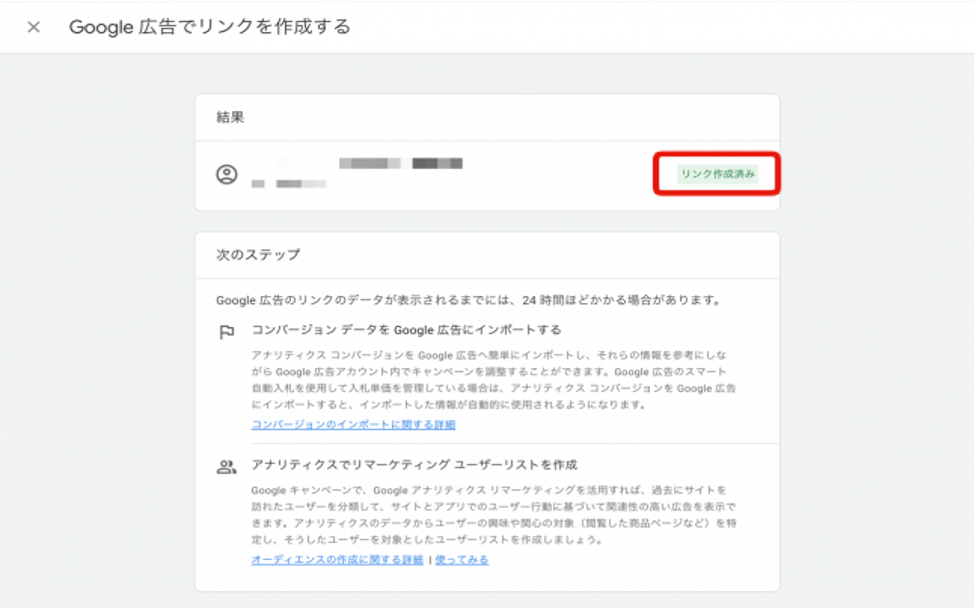This screenshot has height=608, width=974.
Task: Click the flag icon beside コンバージョン データ
Action: (x=227, y=332)
